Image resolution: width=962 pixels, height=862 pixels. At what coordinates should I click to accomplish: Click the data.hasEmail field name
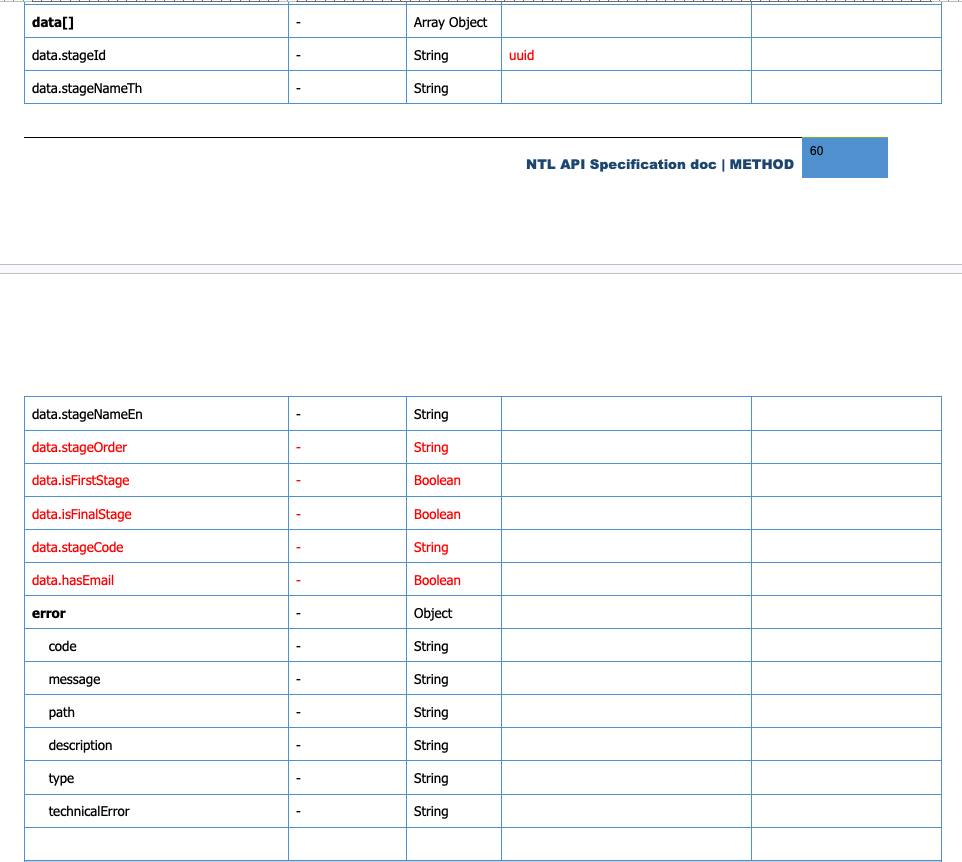pos(73,580)
